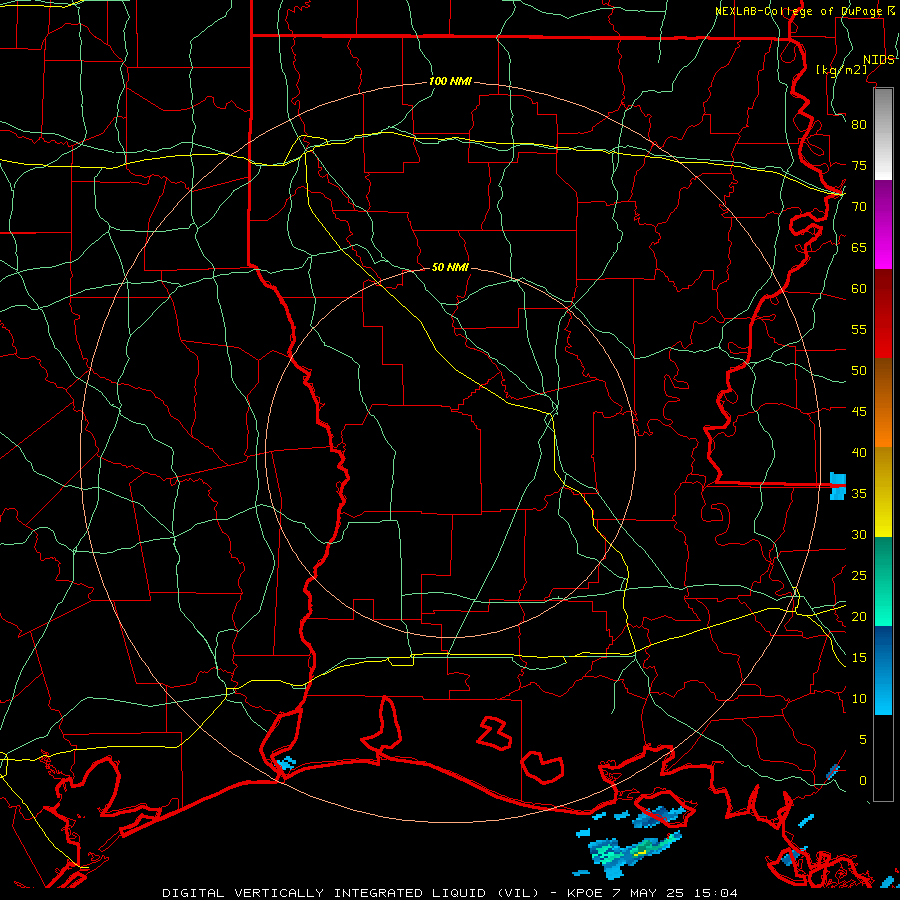Image resolution: width=900 pixels, height=900 pixels.
Task: Click the 50 NMI range ring label
Action: tap(450, 267)
